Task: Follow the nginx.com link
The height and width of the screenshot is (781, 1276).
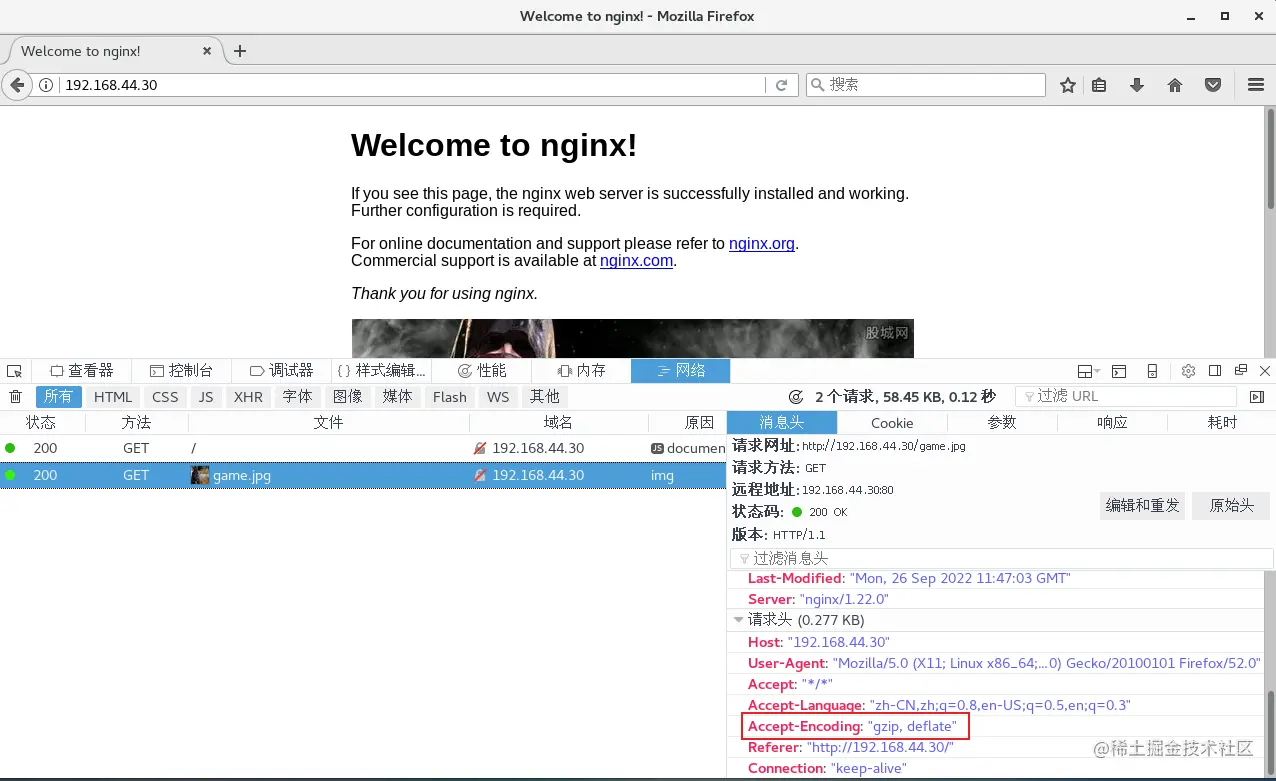Action: click(636, 261)
